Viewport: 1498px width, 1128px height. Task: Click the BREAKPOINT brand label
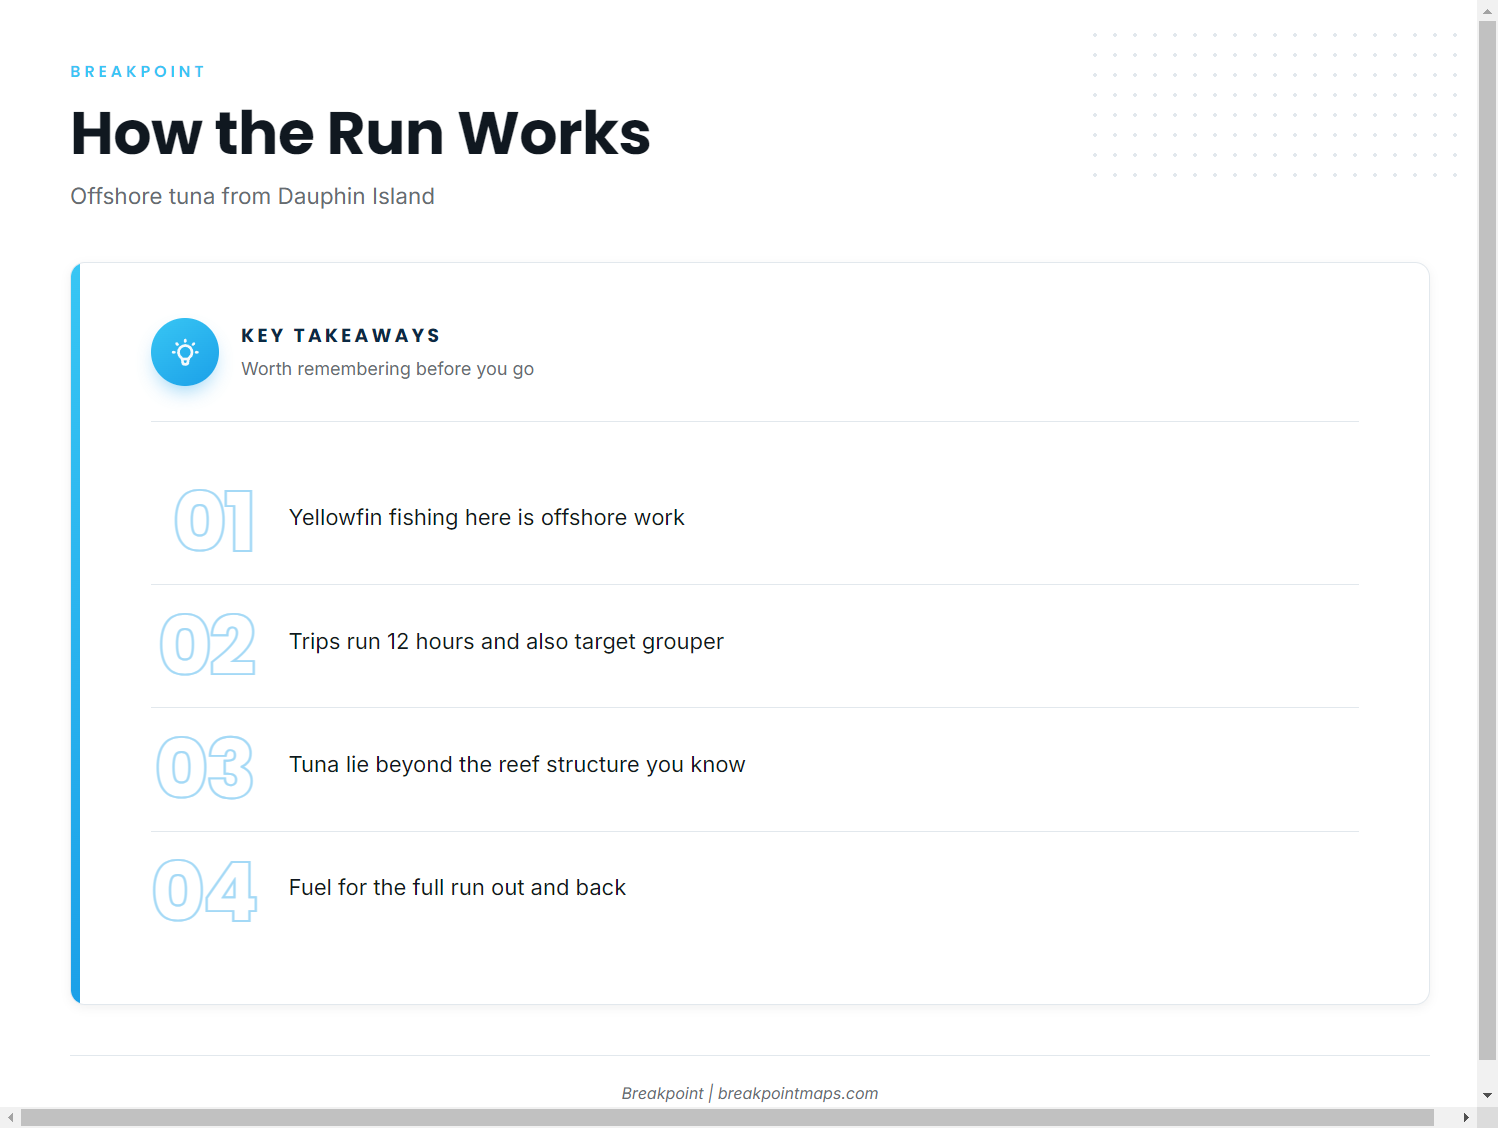point(138,72)
